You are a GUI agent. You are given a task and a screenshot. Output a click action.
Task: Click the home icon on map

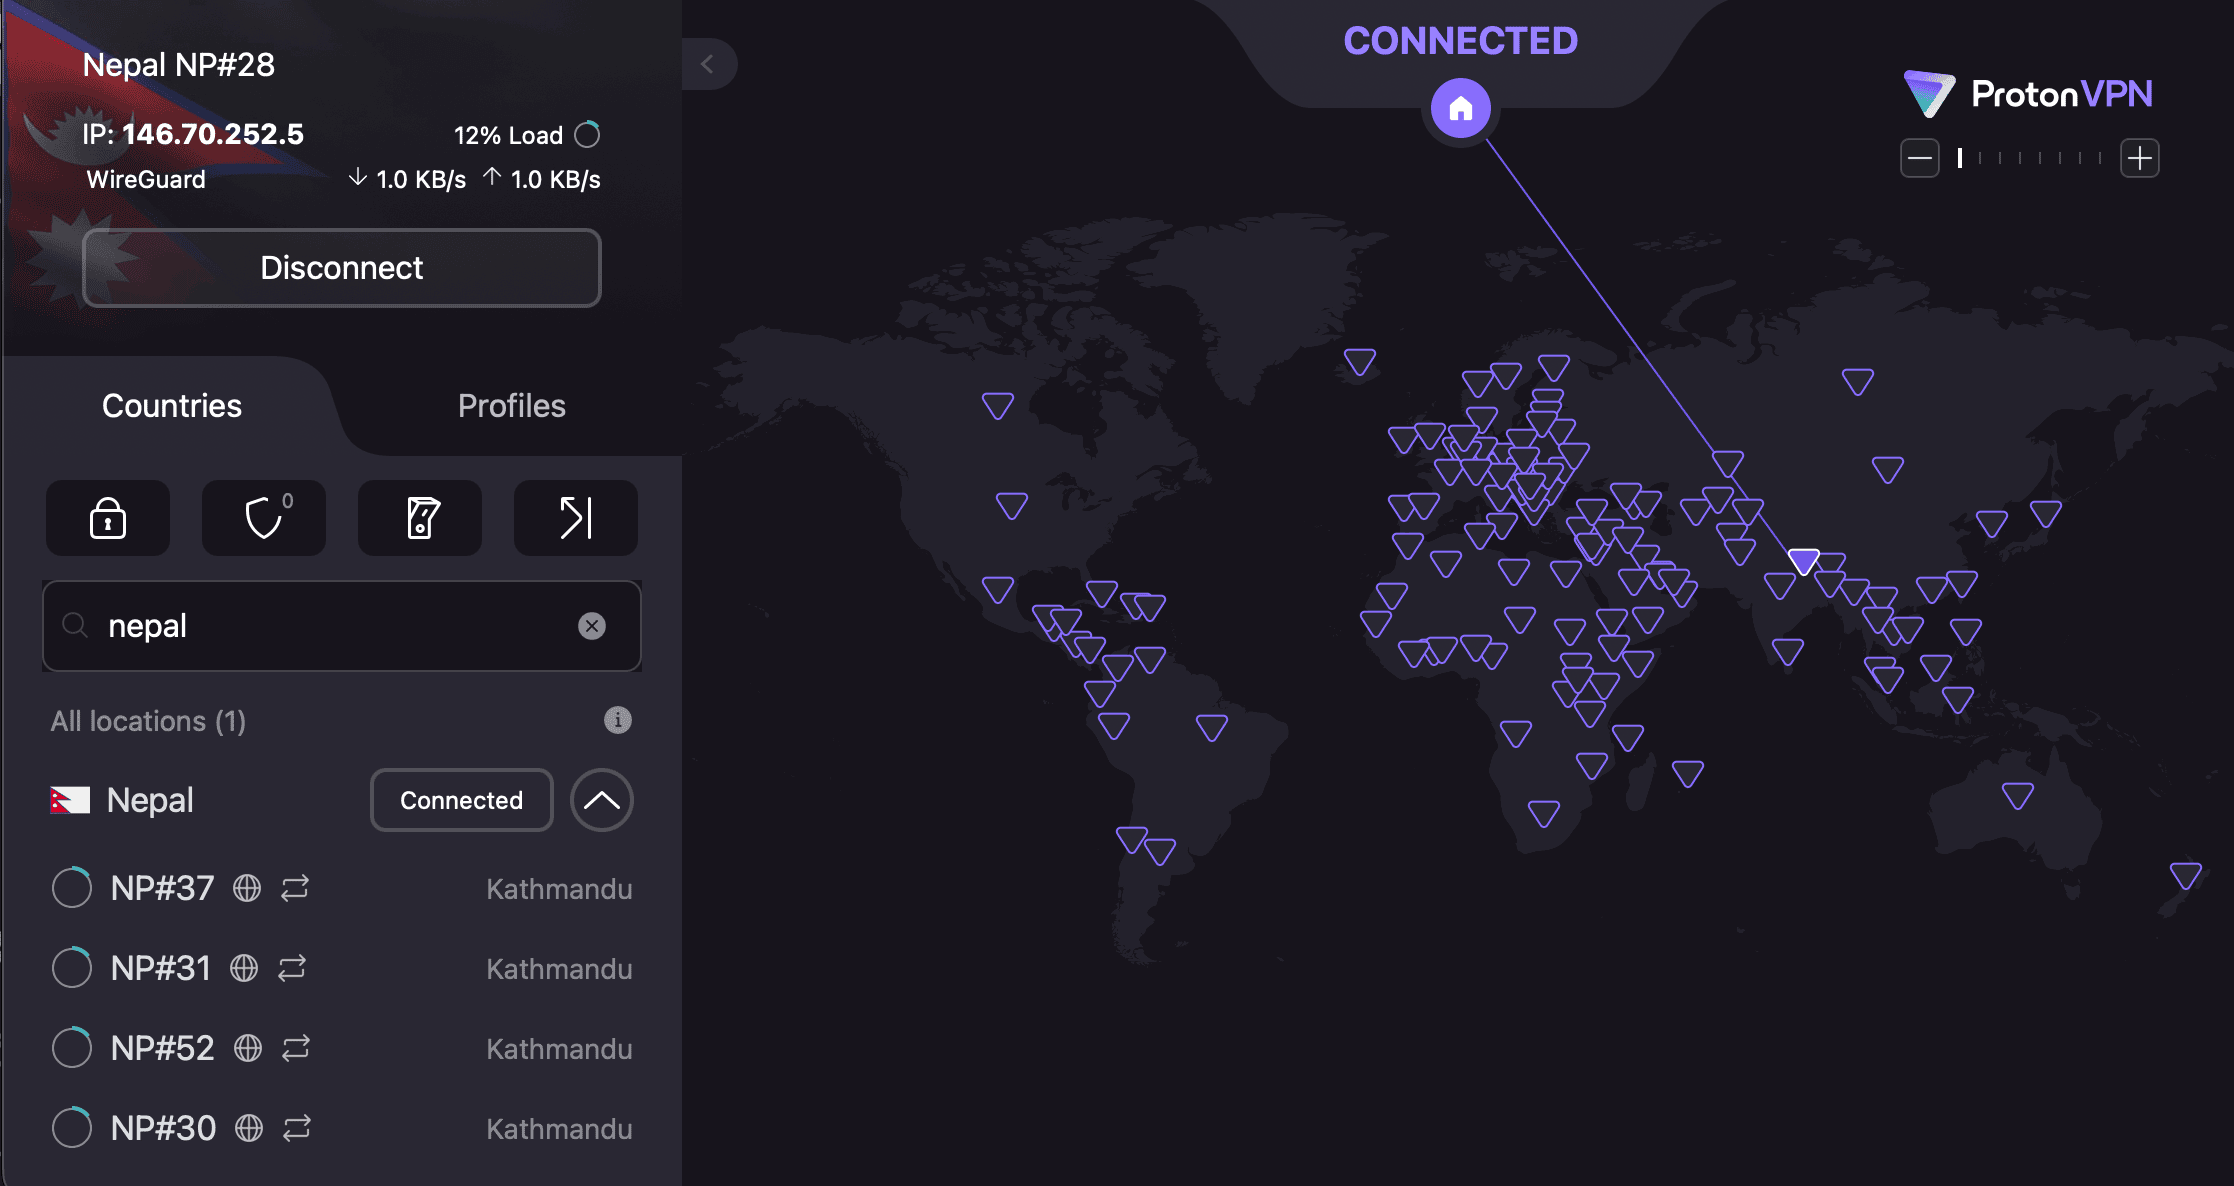pos(1460,108)
